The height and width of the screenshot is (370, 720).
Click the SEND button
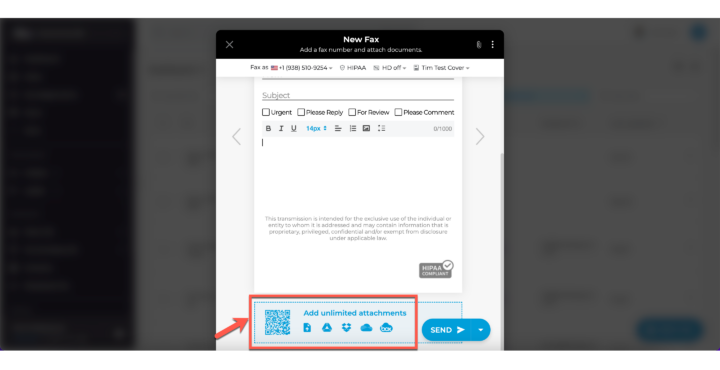point(447,330)
